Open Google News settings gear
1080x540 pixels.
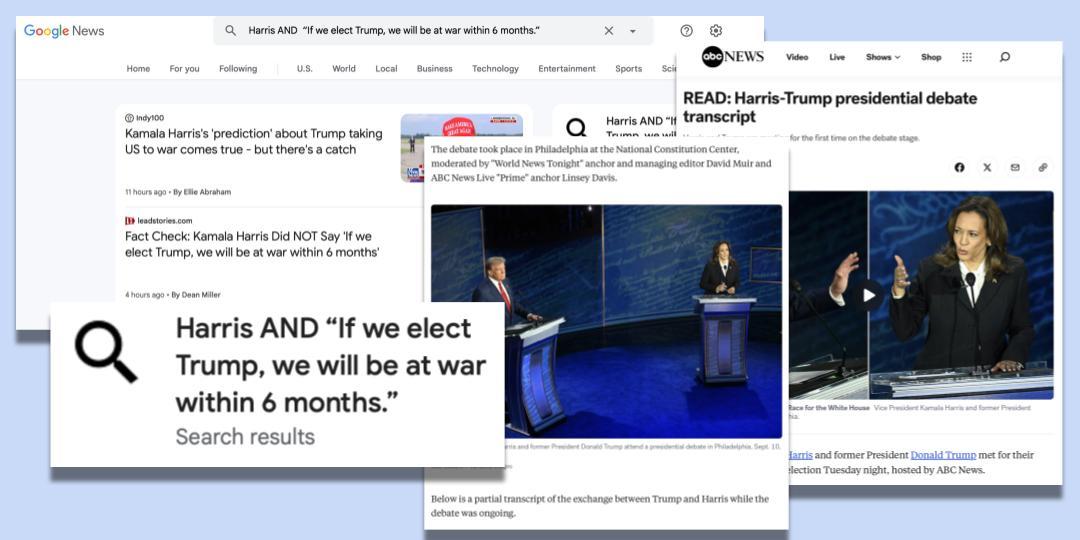716,31
